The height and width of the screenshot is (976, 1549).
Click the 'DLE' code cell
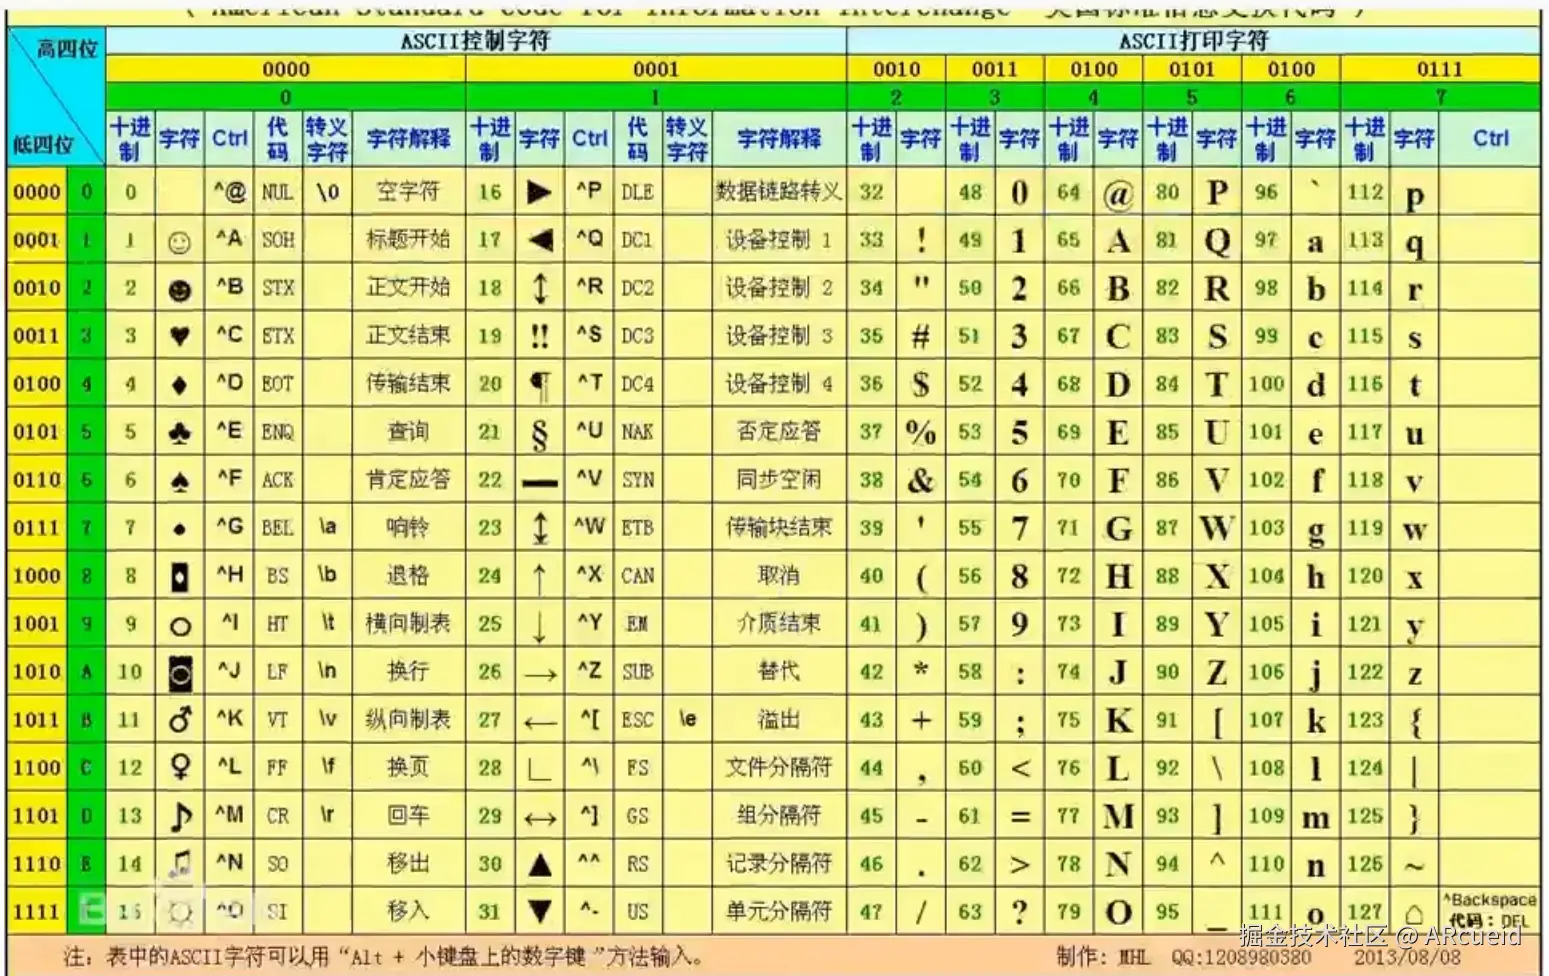click(637, 192)
